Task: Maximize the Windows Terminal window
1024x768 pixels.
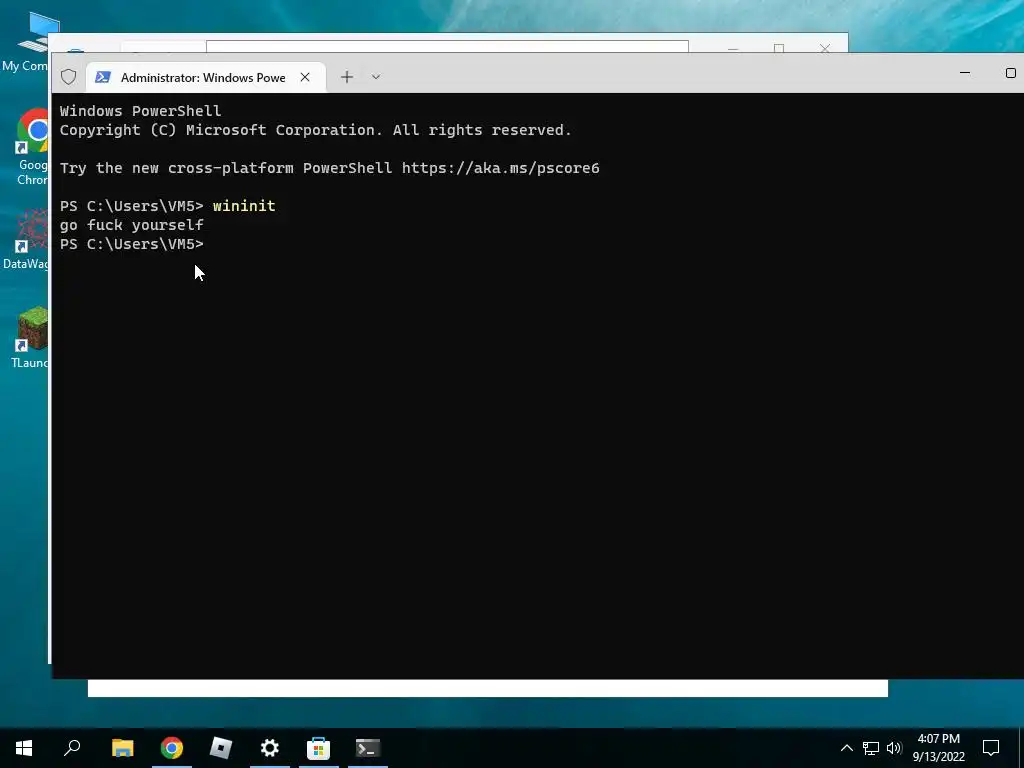Action: (1010, 72)
